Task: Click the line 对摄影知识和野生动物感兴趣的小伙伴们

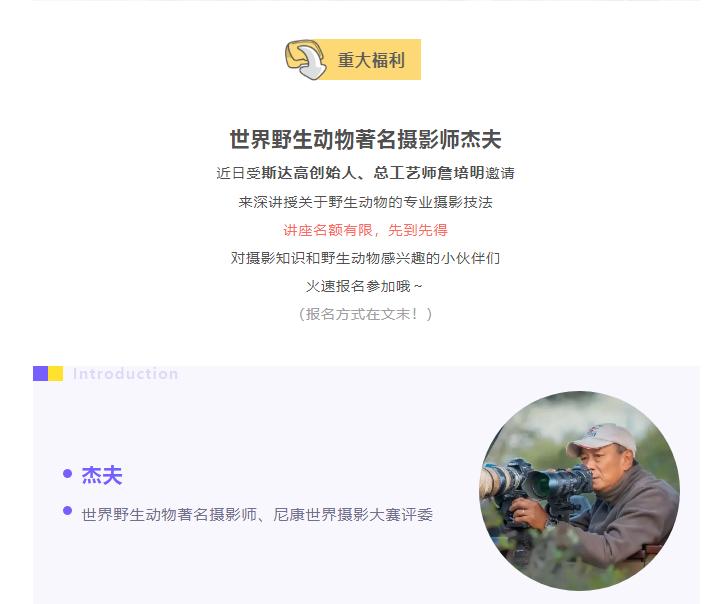Action: coord(365,258)
